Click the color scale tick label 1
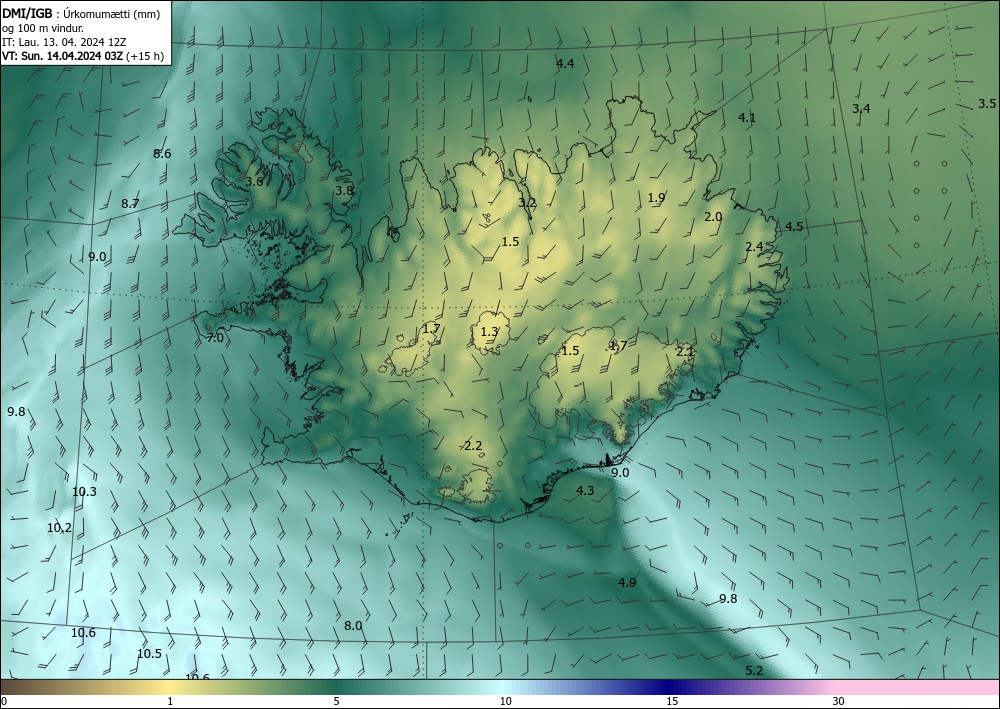Viewport: 1000px width, 709px height. click(x=170, y=702)
